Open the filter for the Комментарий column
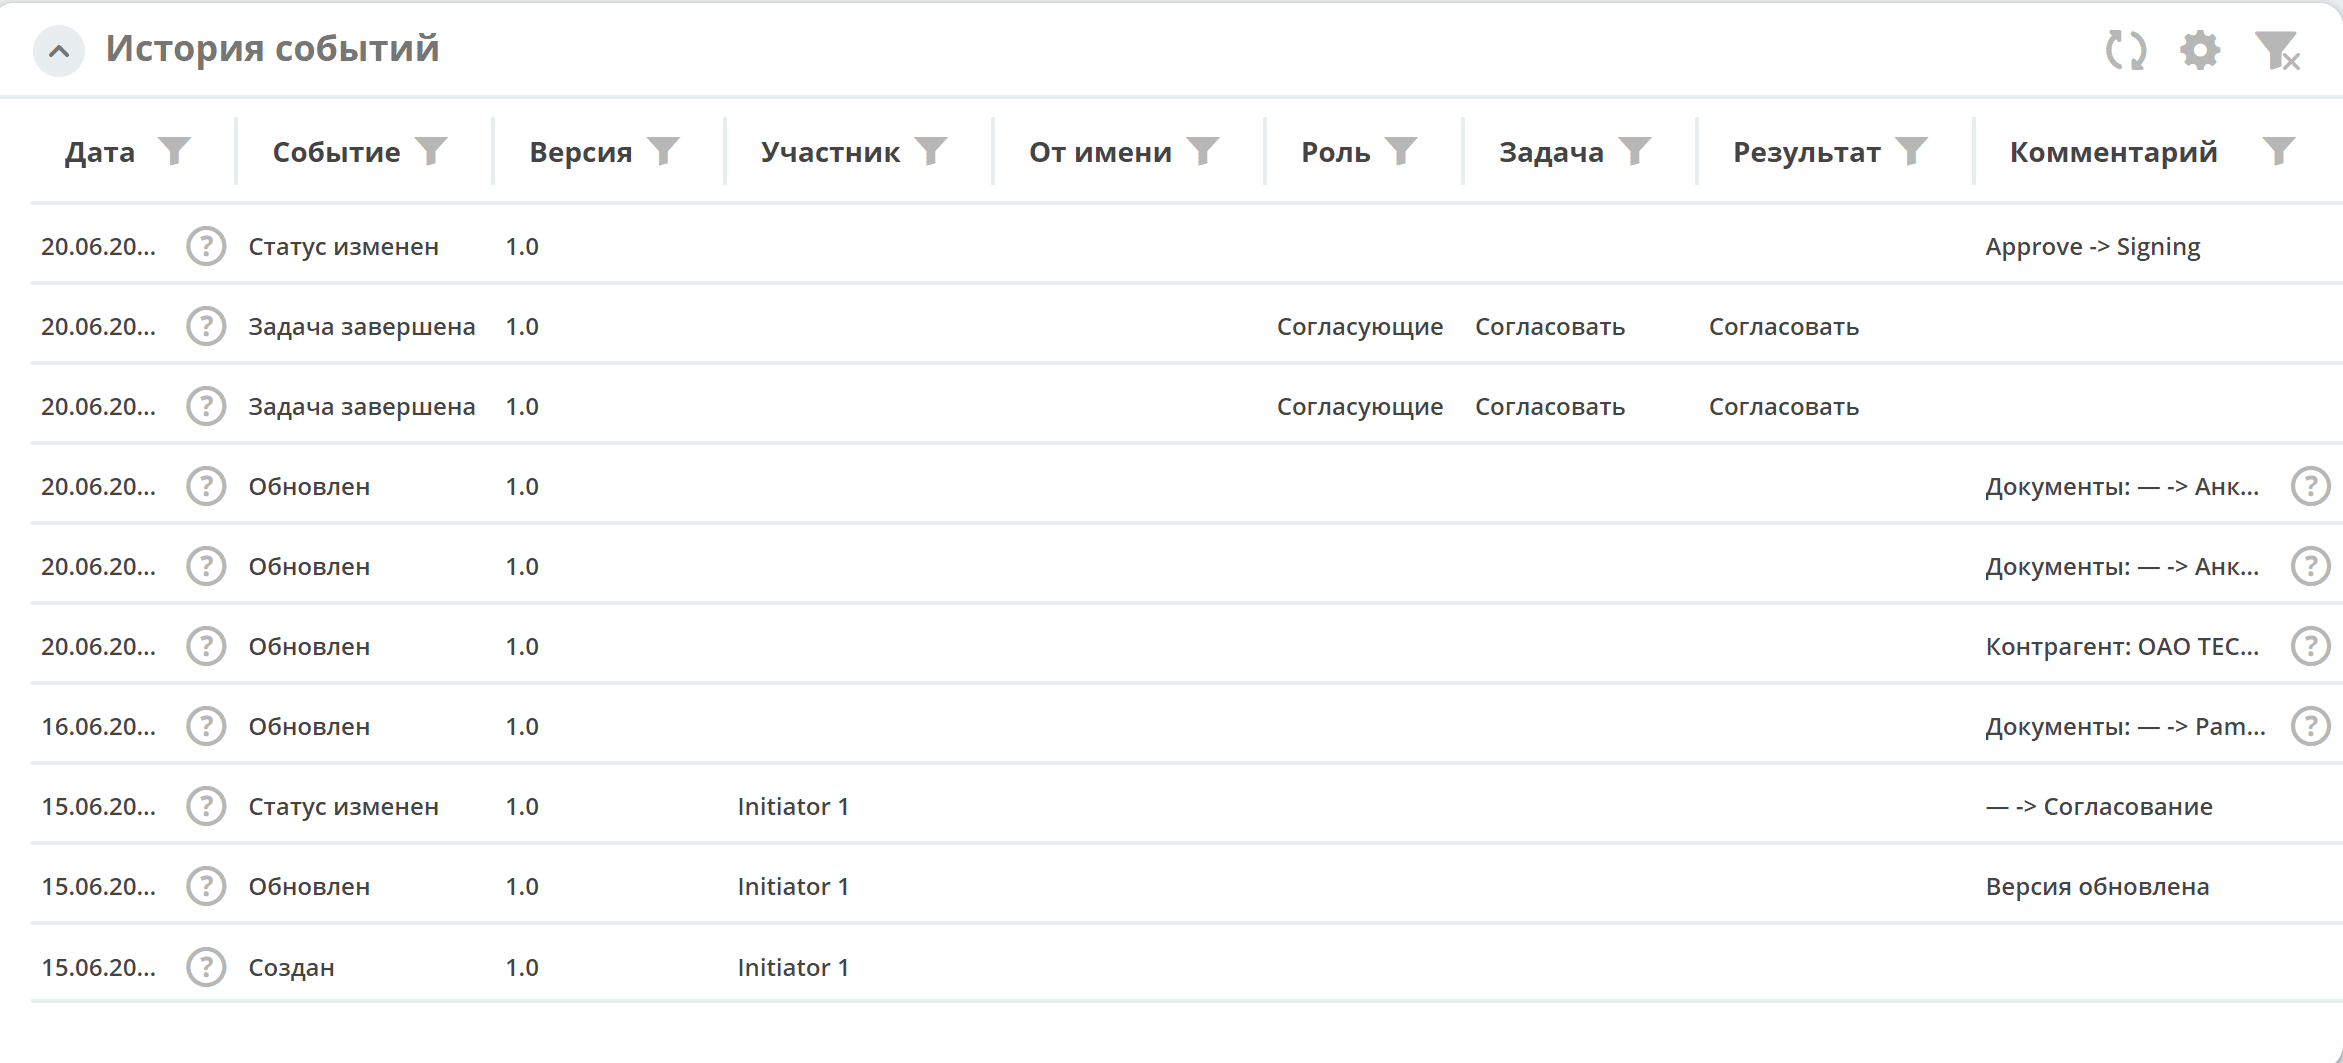Screen dimensions: 2343x1063 pos(2279,151)
